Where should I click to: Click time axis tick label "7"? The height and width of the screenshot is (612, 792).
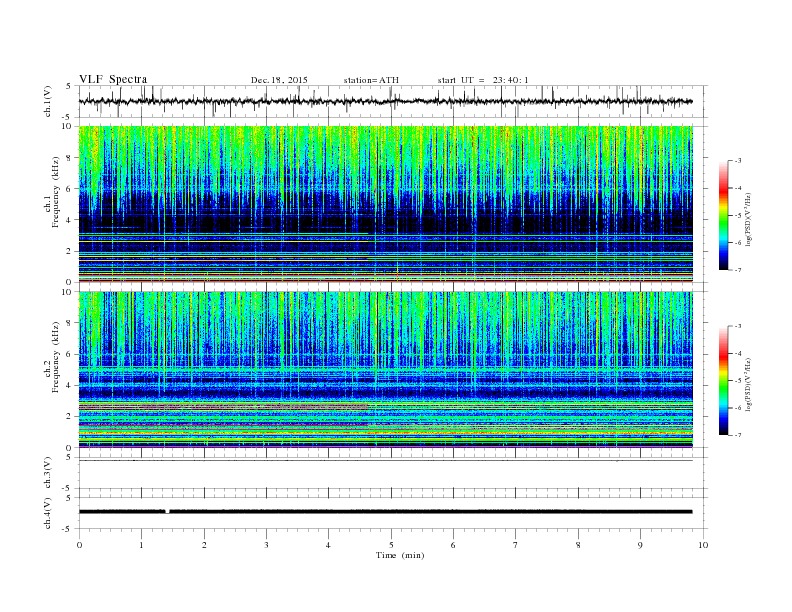[516, 545]
